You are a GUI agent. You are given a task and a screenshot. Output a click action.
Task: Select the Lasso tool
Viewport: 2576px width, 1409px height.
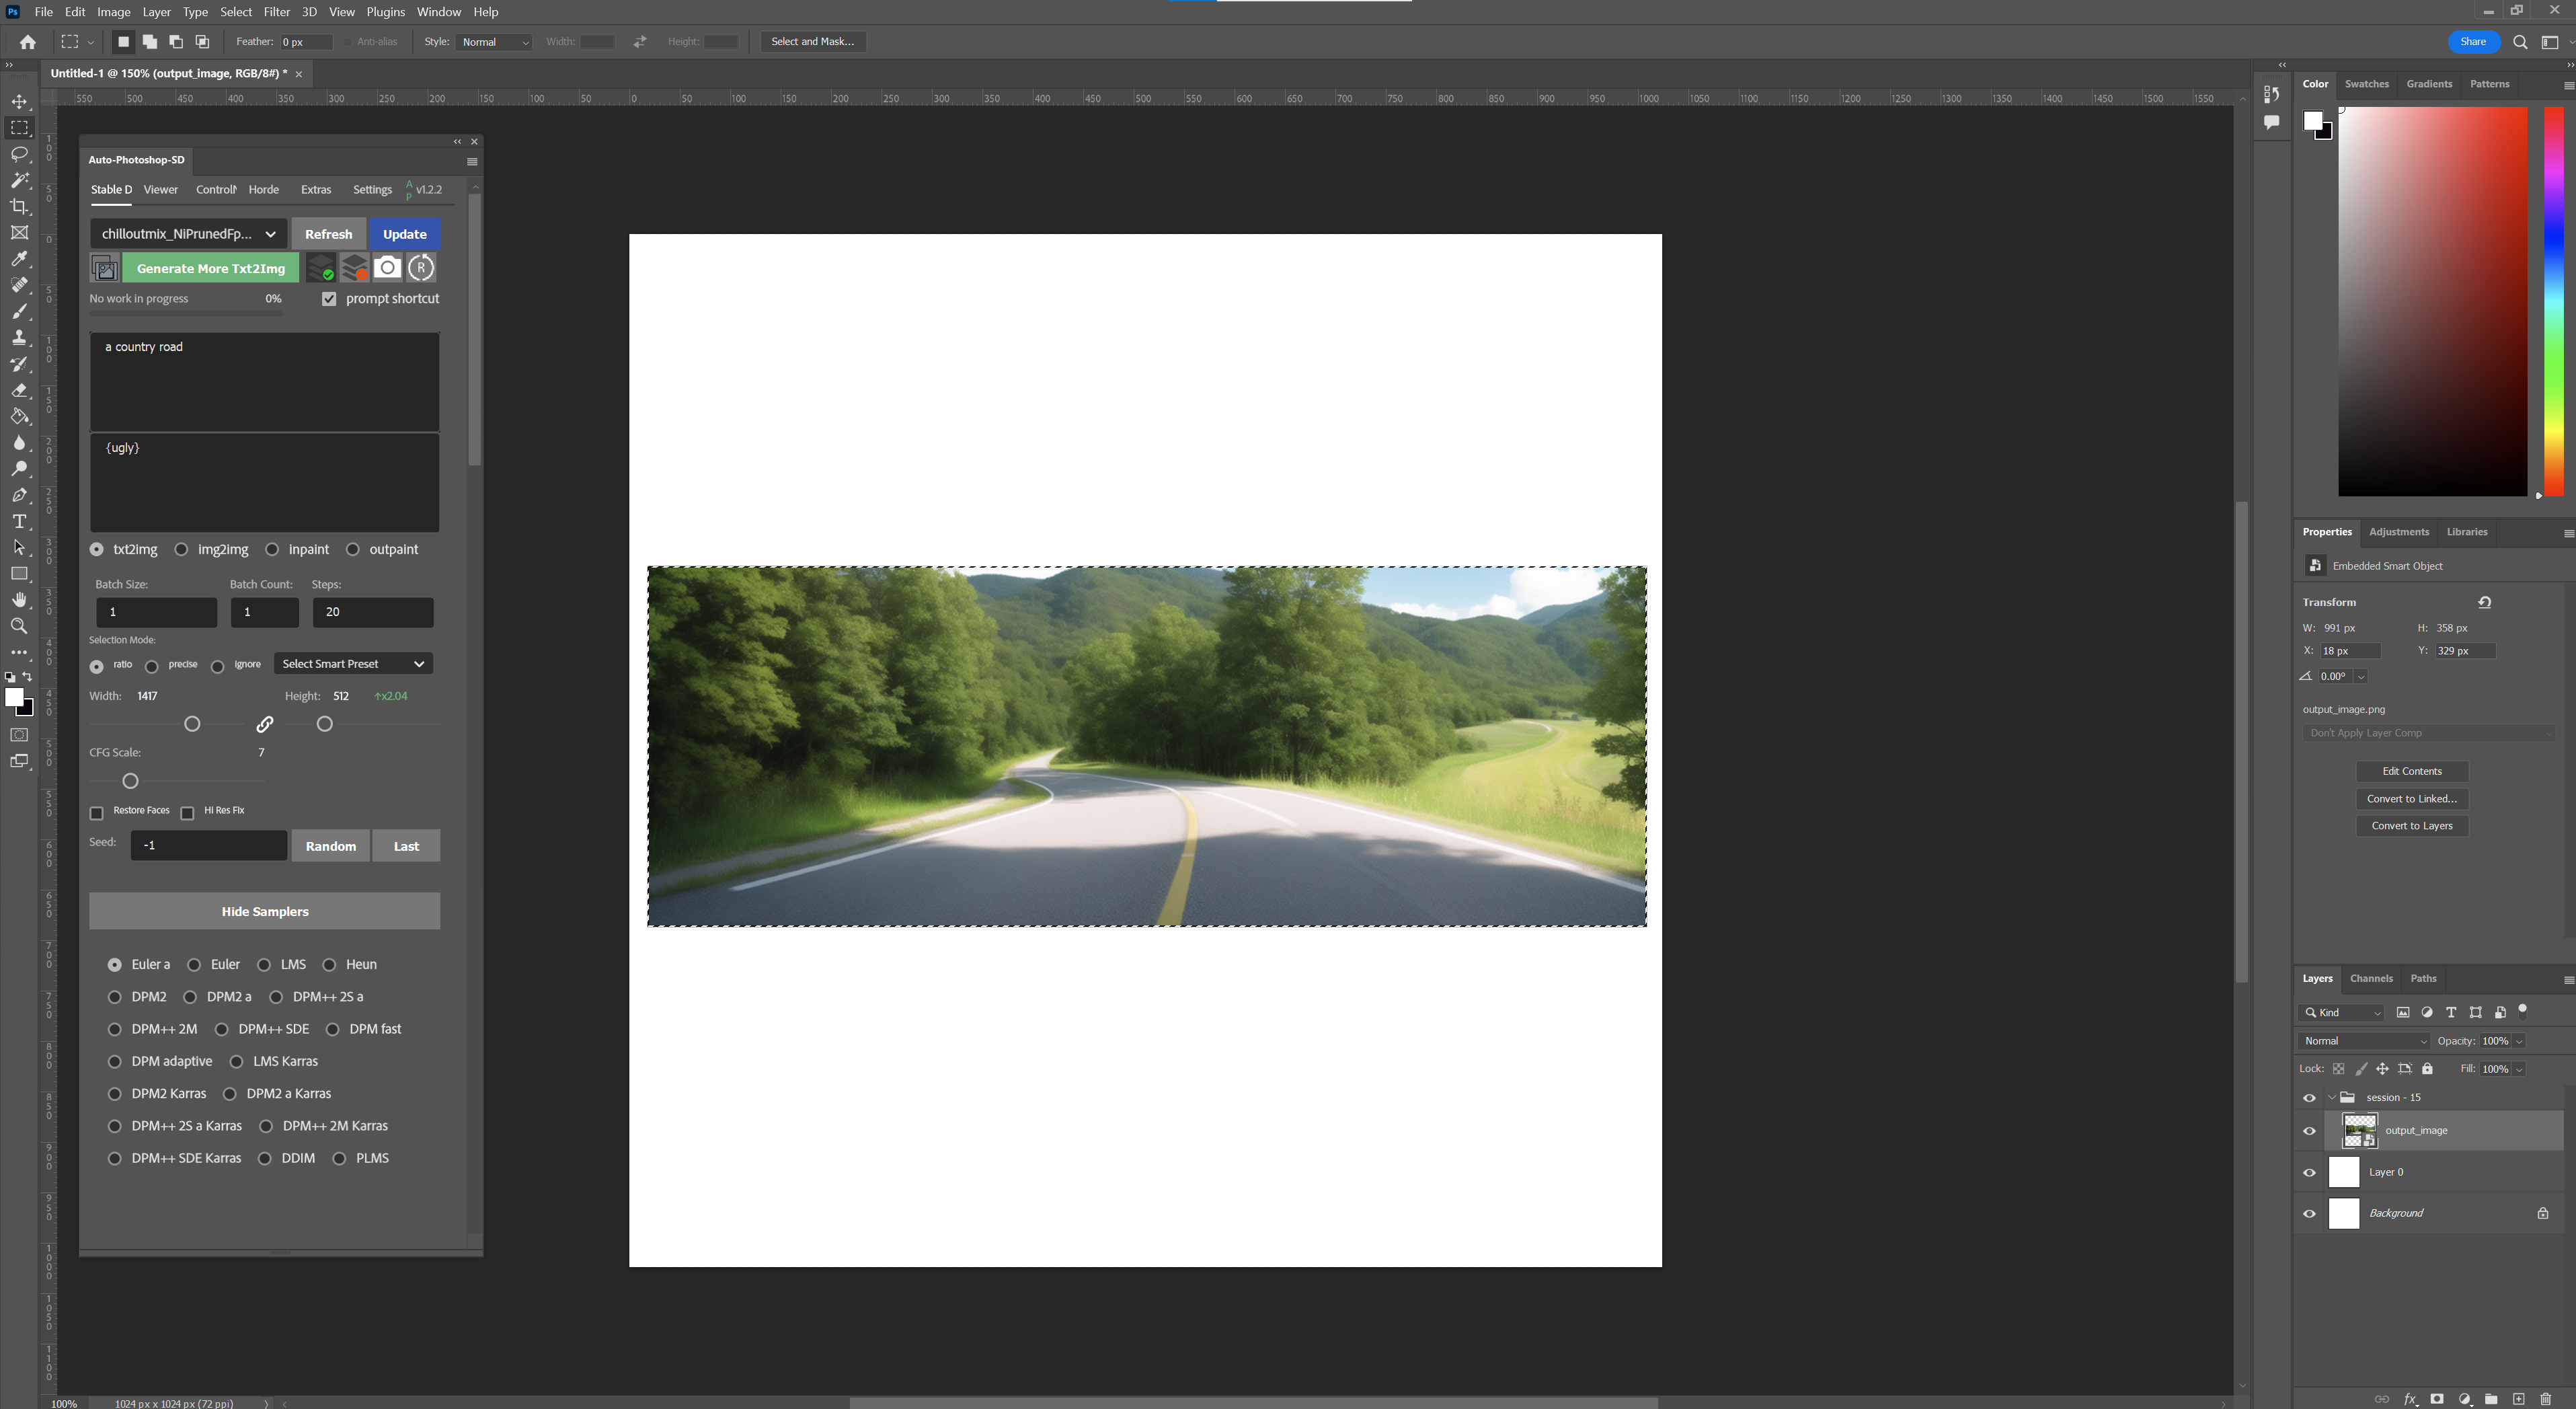[x=20, y=154]
